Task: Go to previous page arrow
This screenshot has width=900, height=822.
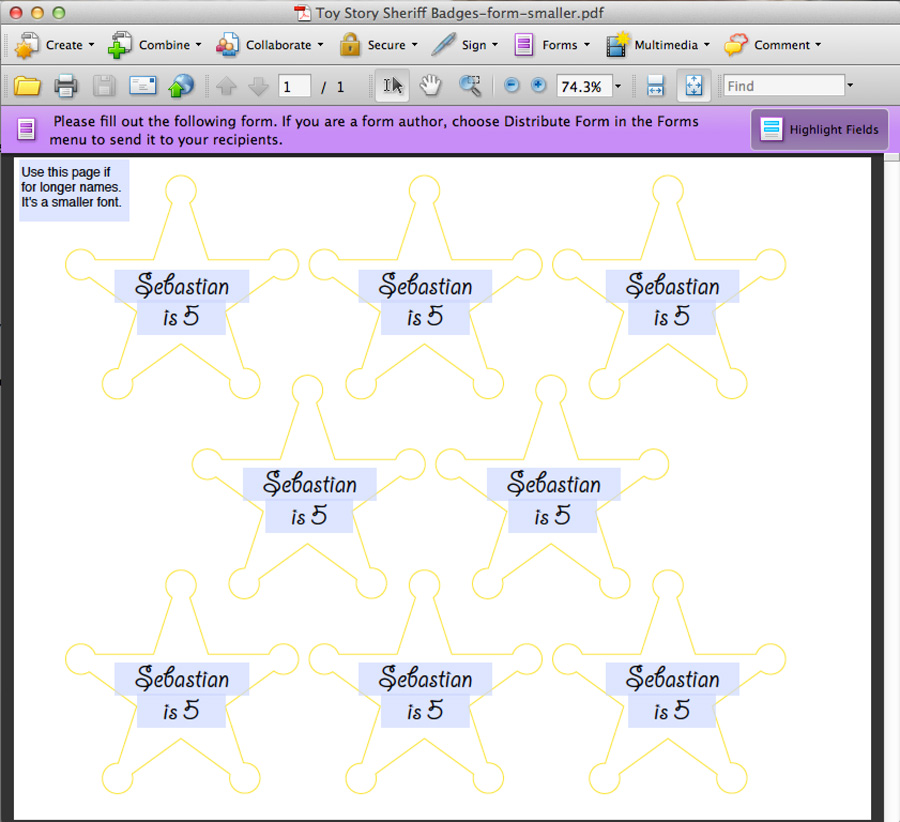Action: click(x=226, y=86)
